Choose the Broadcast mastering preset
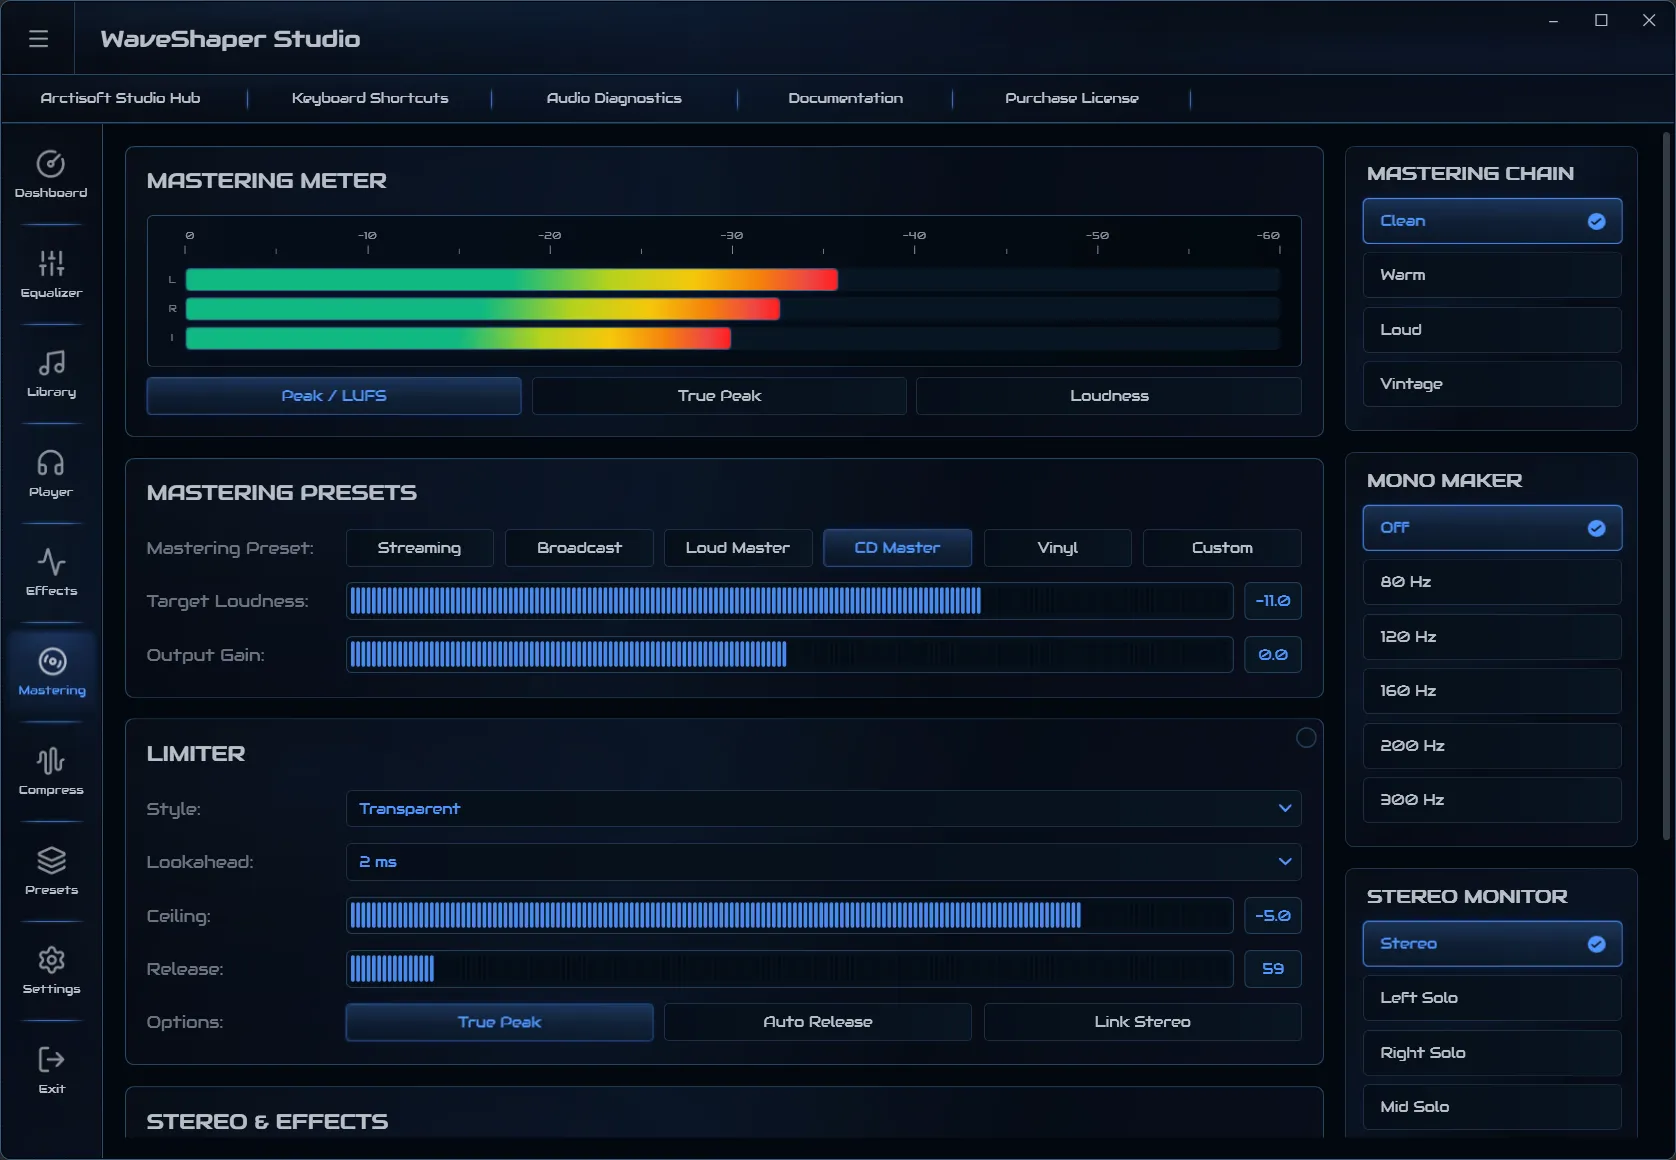This screenshot has width=1676, height=1160. pos(579,548)
